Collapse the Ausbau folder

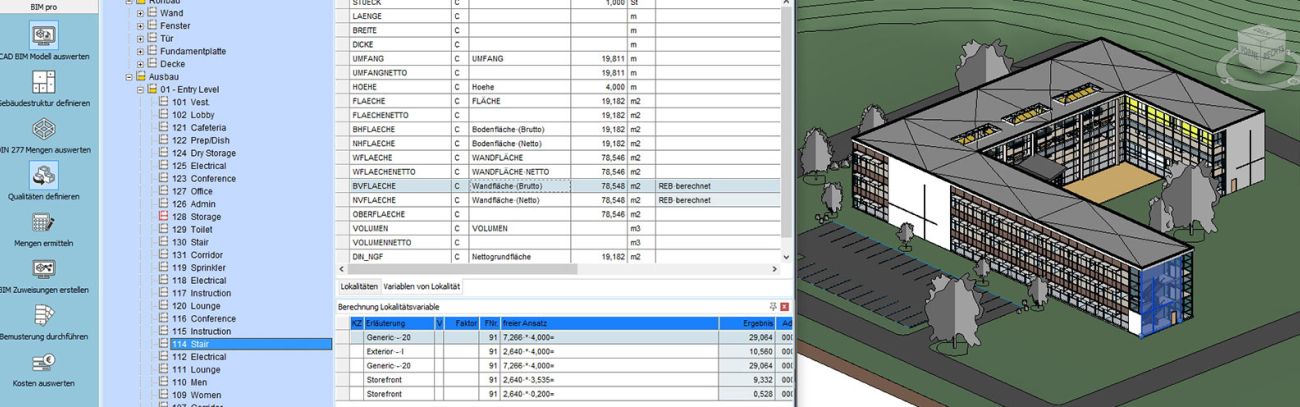pos(129,77)
